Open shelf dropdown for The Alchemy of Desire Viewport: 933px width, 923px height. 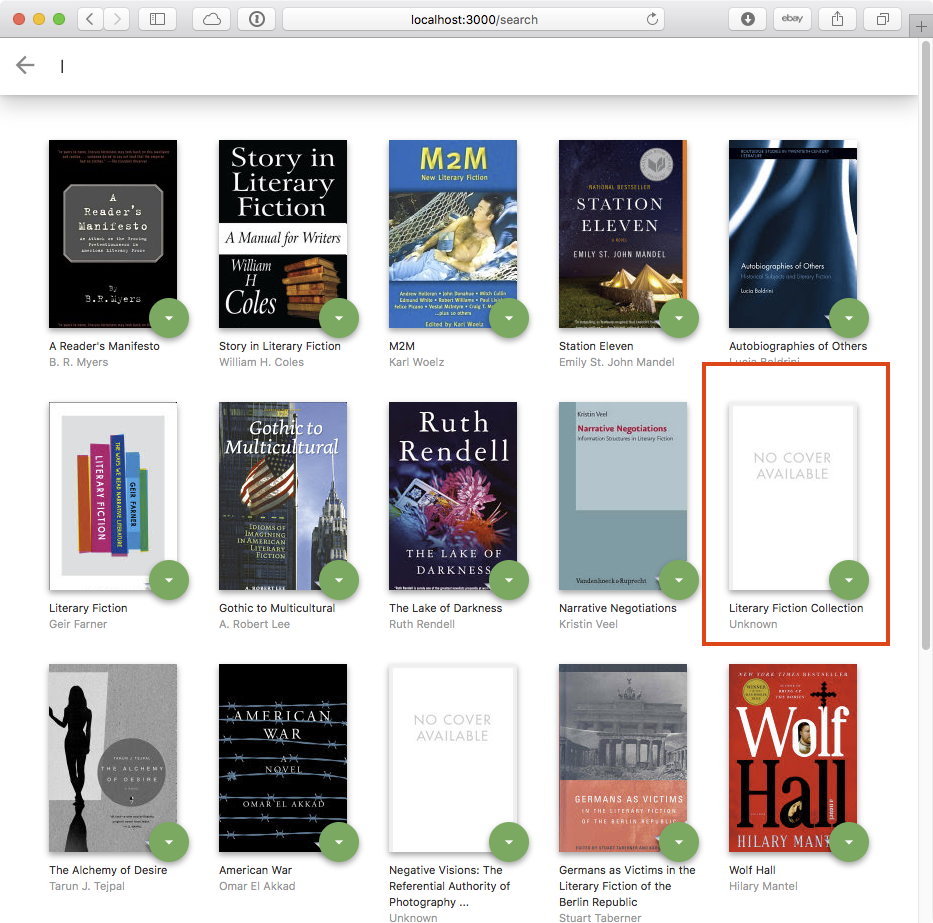pyautogui.click(x=169, y=841)
